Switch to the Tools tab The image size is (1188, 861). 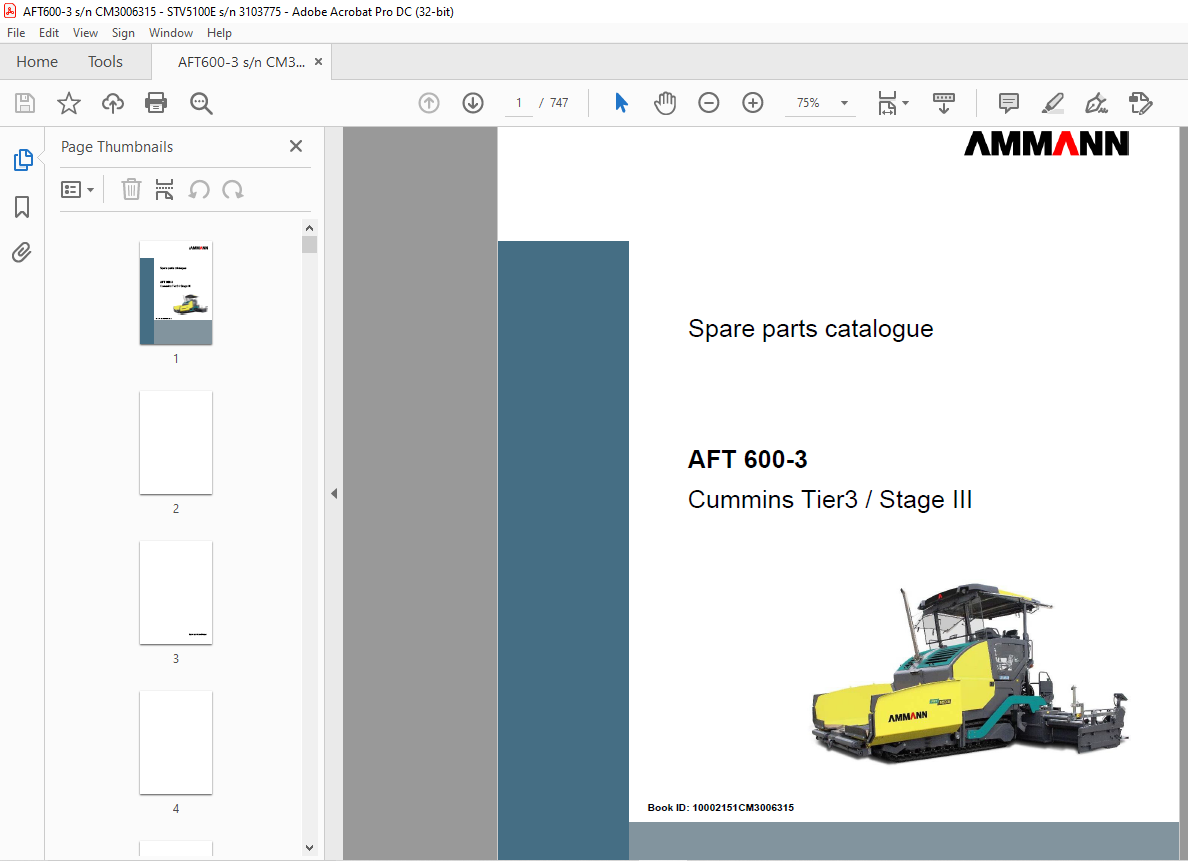click(x=105, y=61)
